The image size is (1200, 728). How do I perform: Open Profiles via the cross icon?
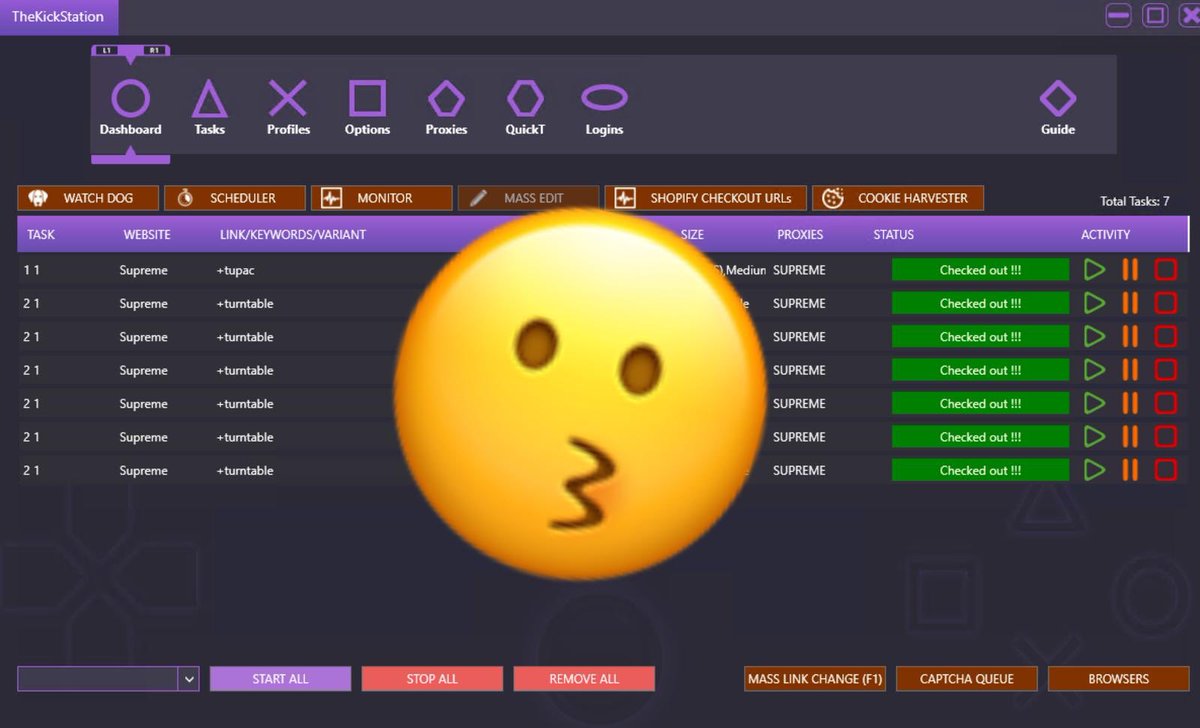point(288,99)
